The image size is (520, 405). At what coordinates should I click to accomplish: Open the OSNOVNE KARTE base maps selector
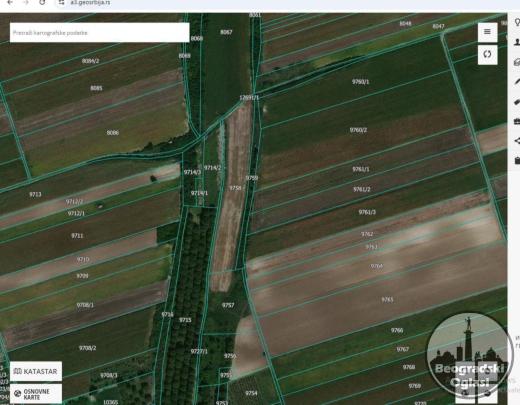click(36, 394)
